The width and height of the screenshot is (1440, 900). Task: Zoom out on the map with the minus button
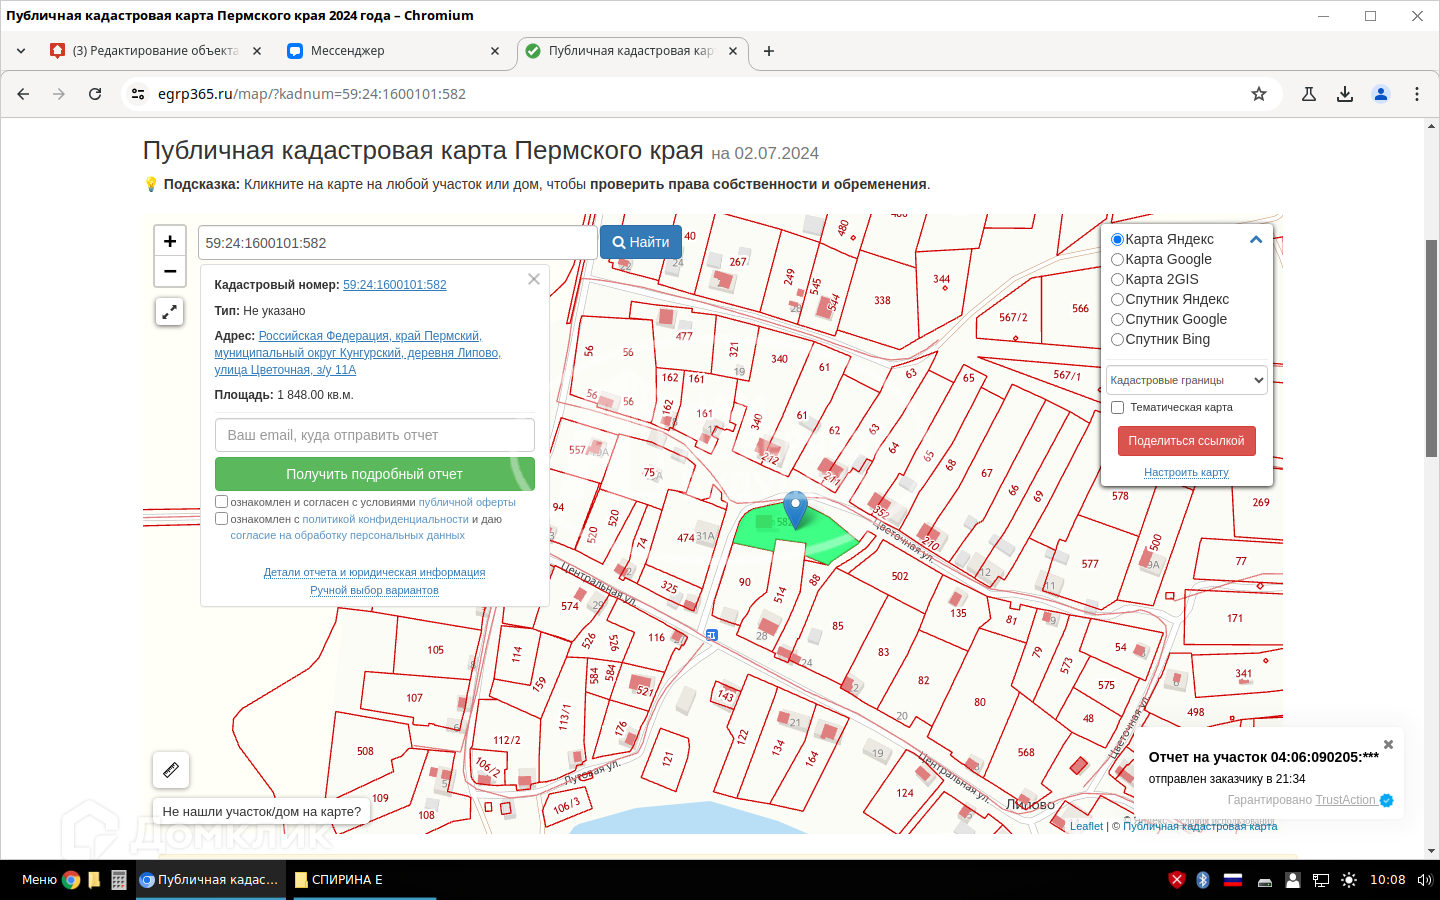(170, 271)
